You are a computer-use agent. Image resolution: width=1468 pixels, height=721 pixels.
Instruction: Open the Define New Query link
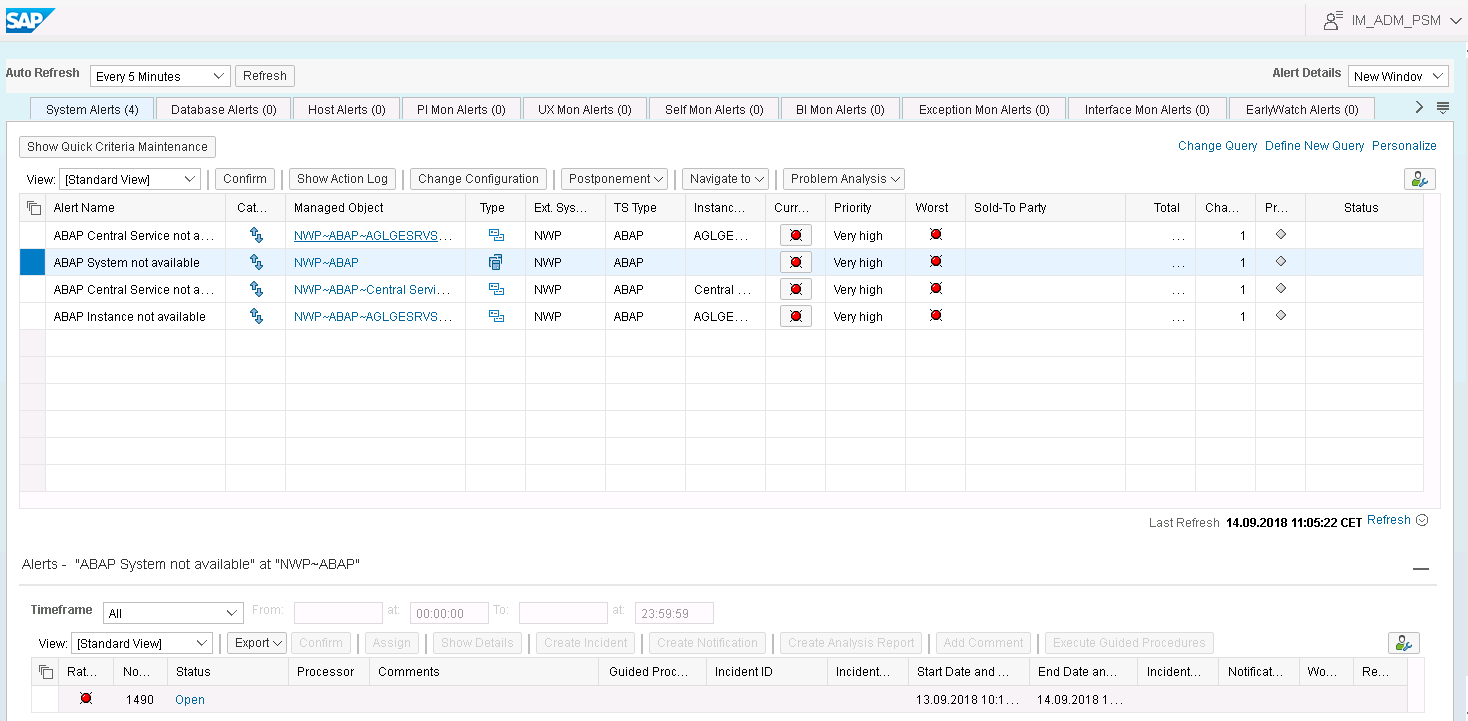(x=1314, y=146)
